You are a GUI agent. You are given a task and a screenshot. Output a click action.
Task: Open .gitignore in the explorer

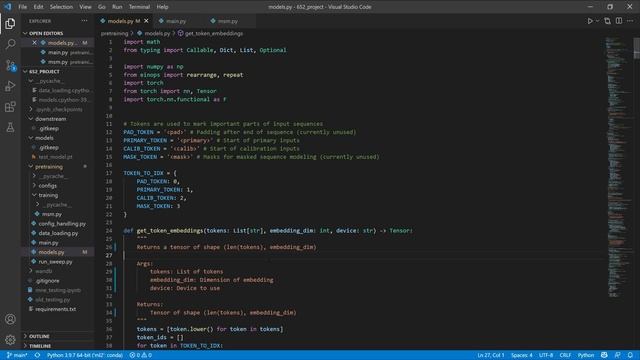coord(47,281)
